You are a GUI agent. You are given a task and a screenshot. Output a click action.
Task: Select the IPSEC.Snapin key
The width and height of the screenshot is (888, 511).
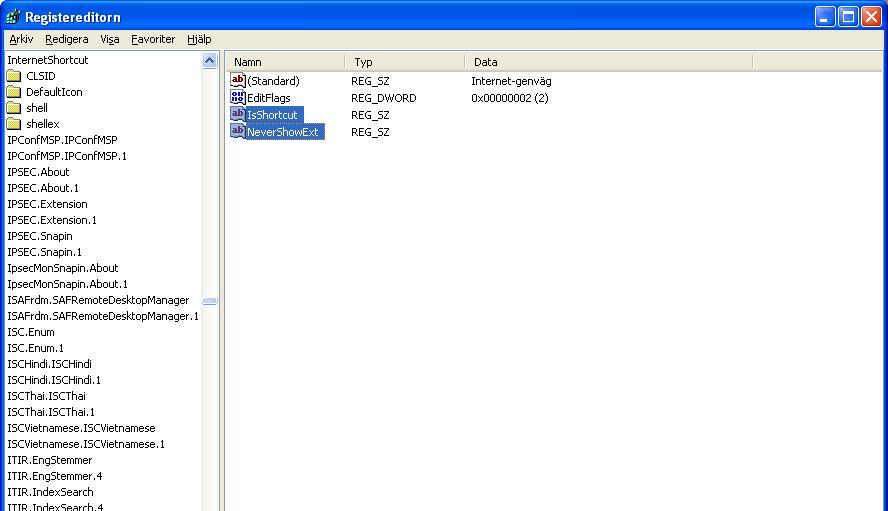point(40,236)
